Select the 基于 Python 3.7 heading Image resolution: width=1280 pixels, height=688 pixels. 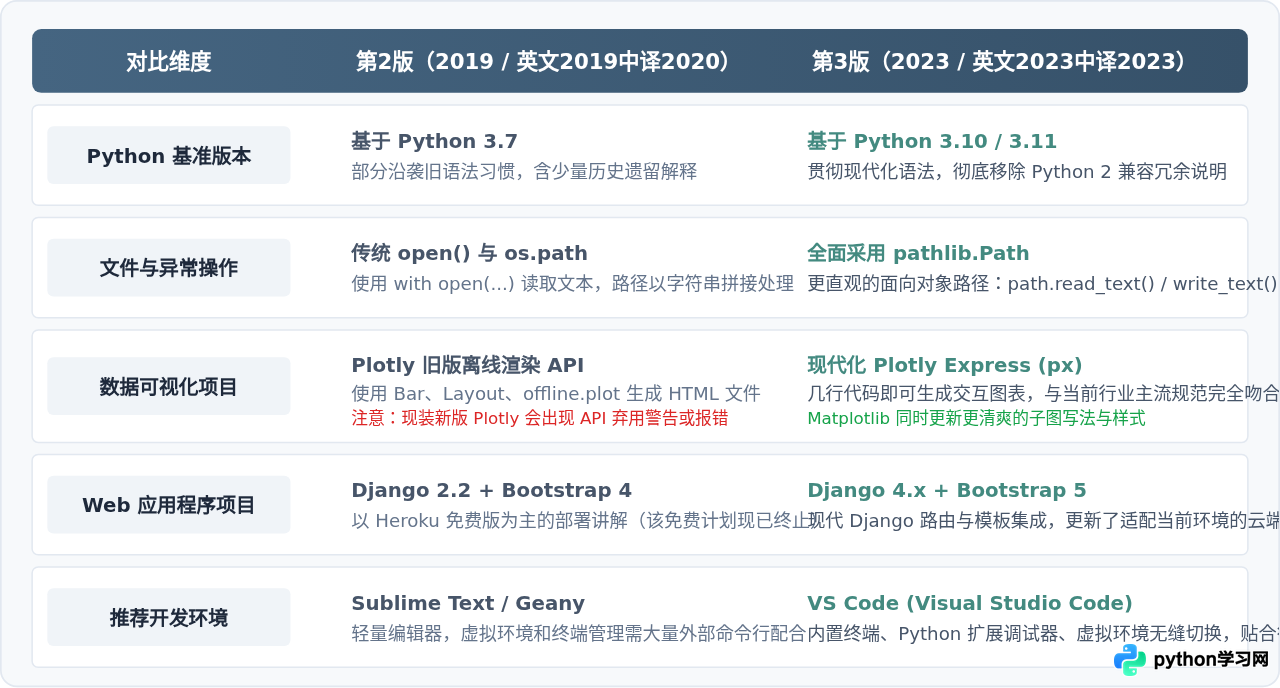point(434,141)
